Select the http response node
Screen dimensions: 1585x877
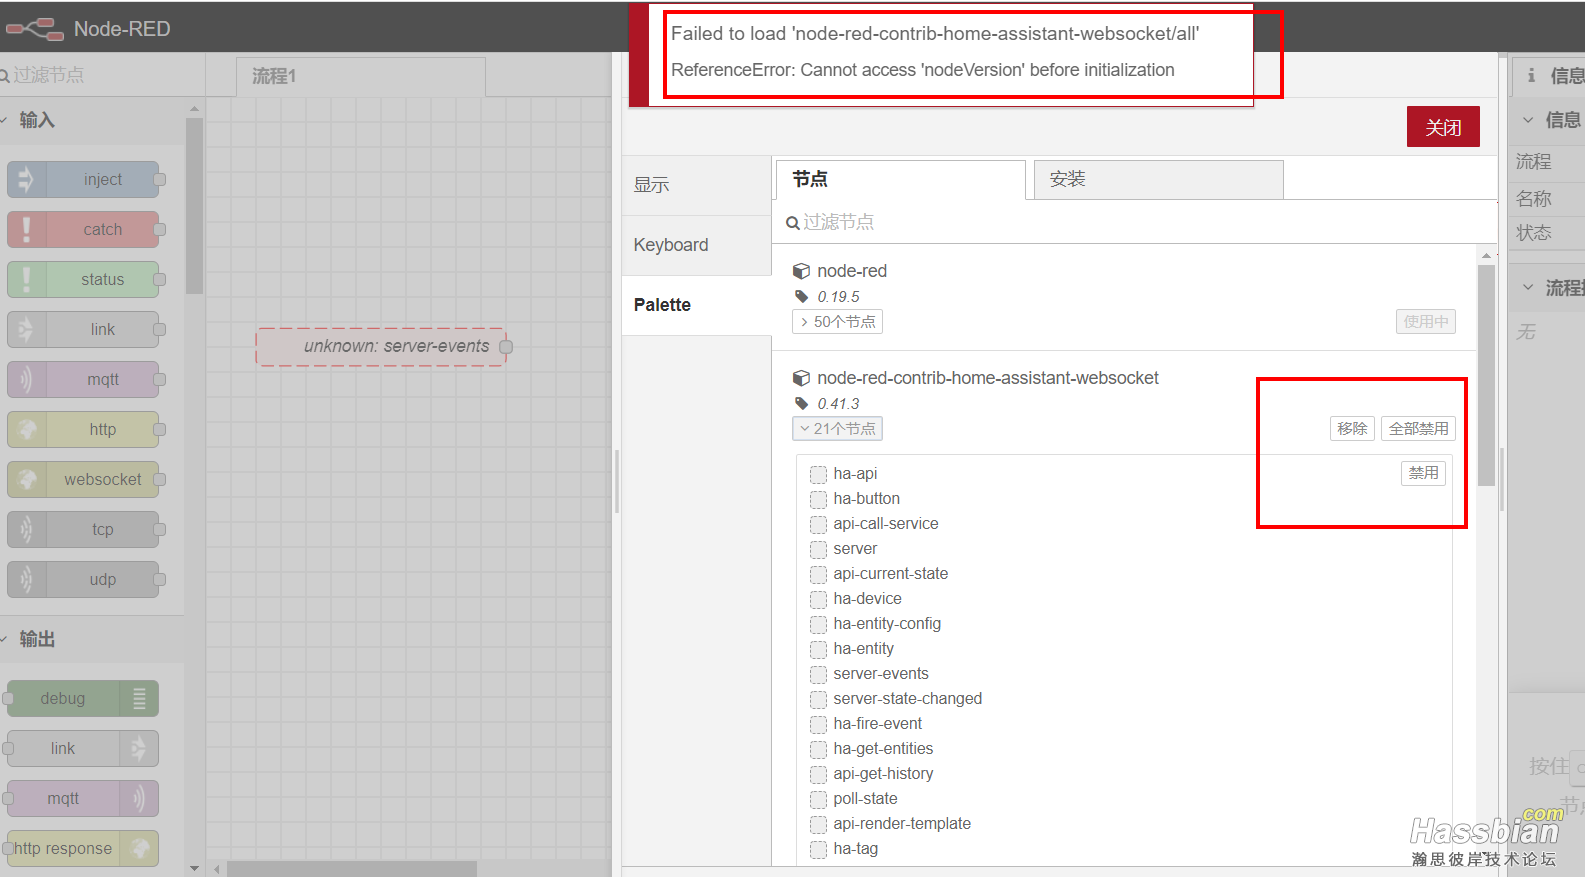click(x=83, y=848)
